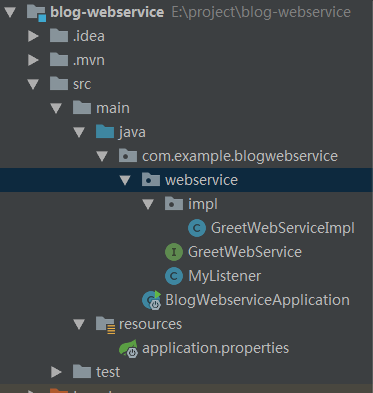373x393 pixels.
Task: Click the resources root folder icon
Action: pyautogui.click(x=106, y=325)
